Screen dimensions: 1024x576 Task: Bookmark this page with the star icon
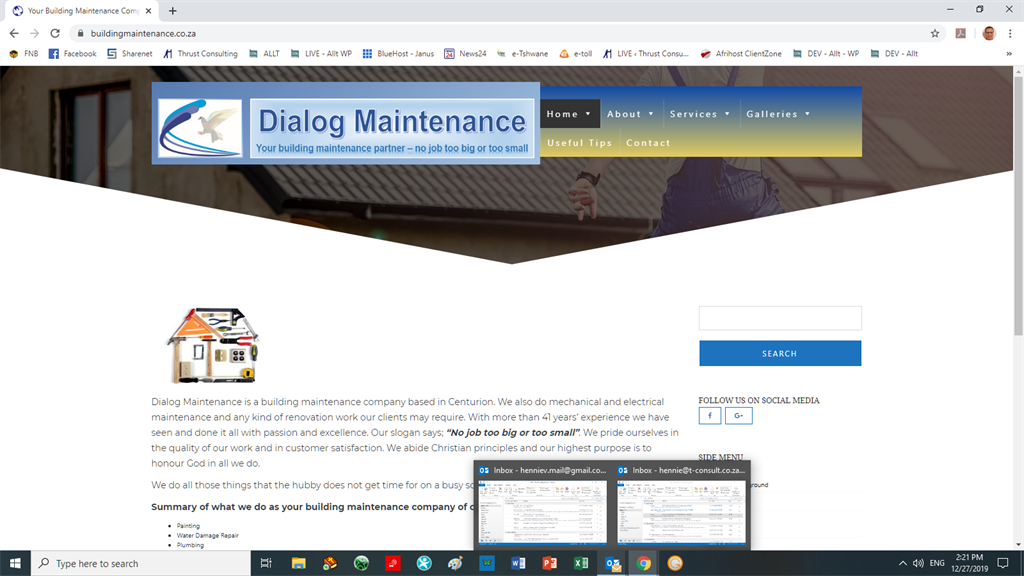[x=935, y=33]
